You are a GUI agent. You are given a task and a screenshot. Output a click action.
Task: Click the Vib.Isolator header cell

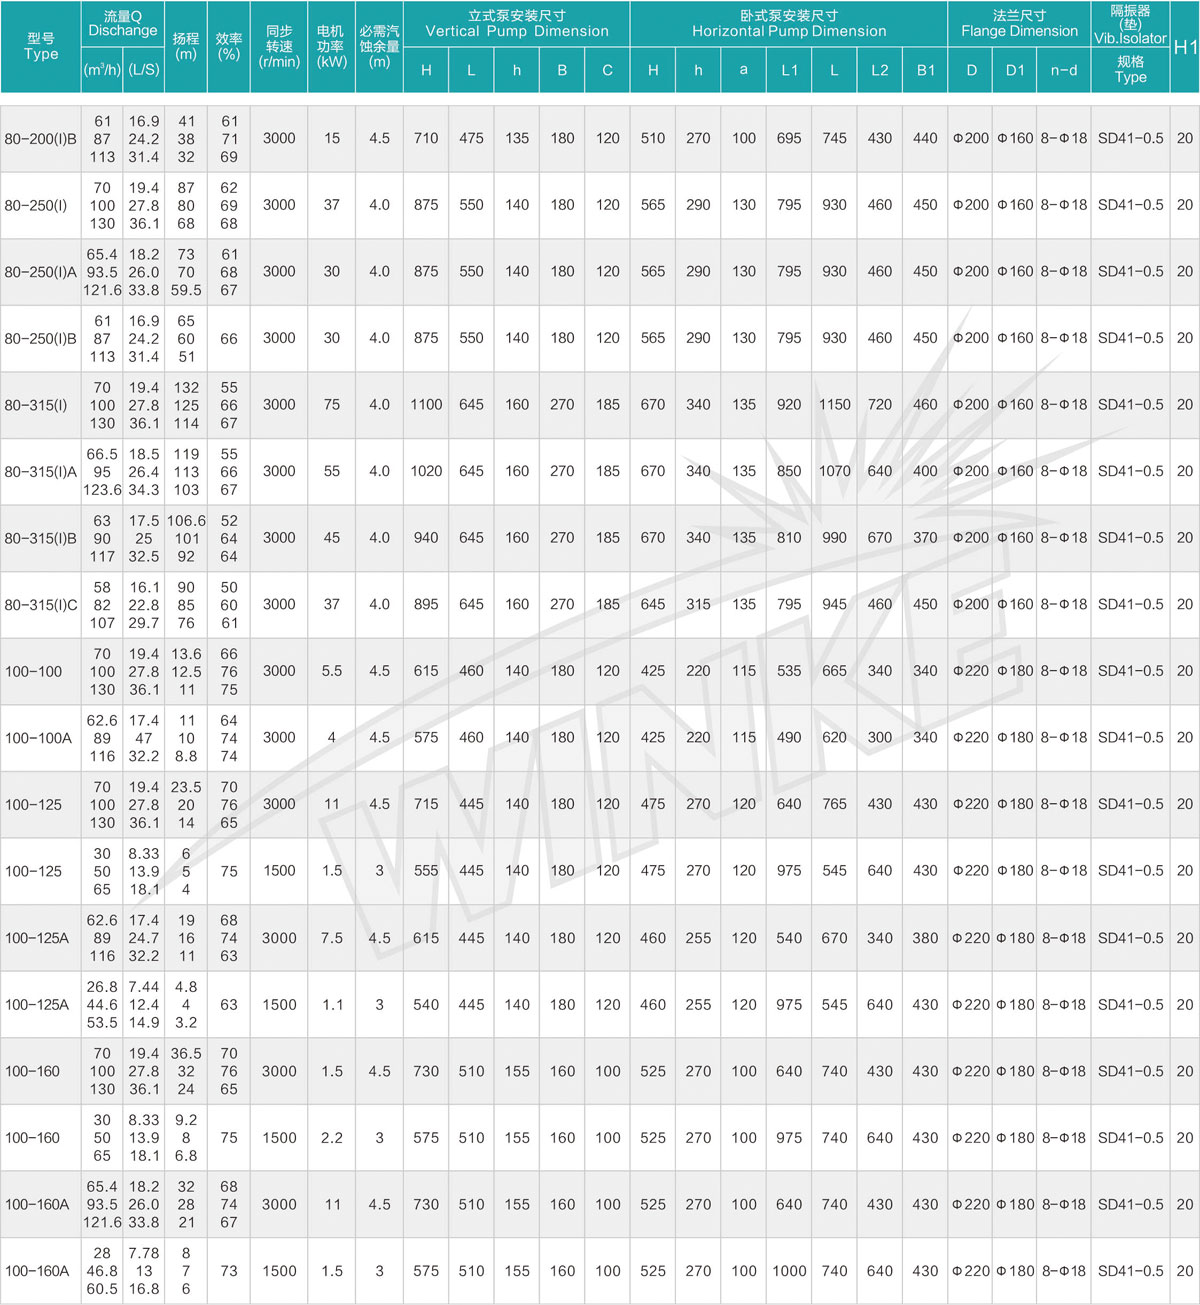tap(1130, 24)
